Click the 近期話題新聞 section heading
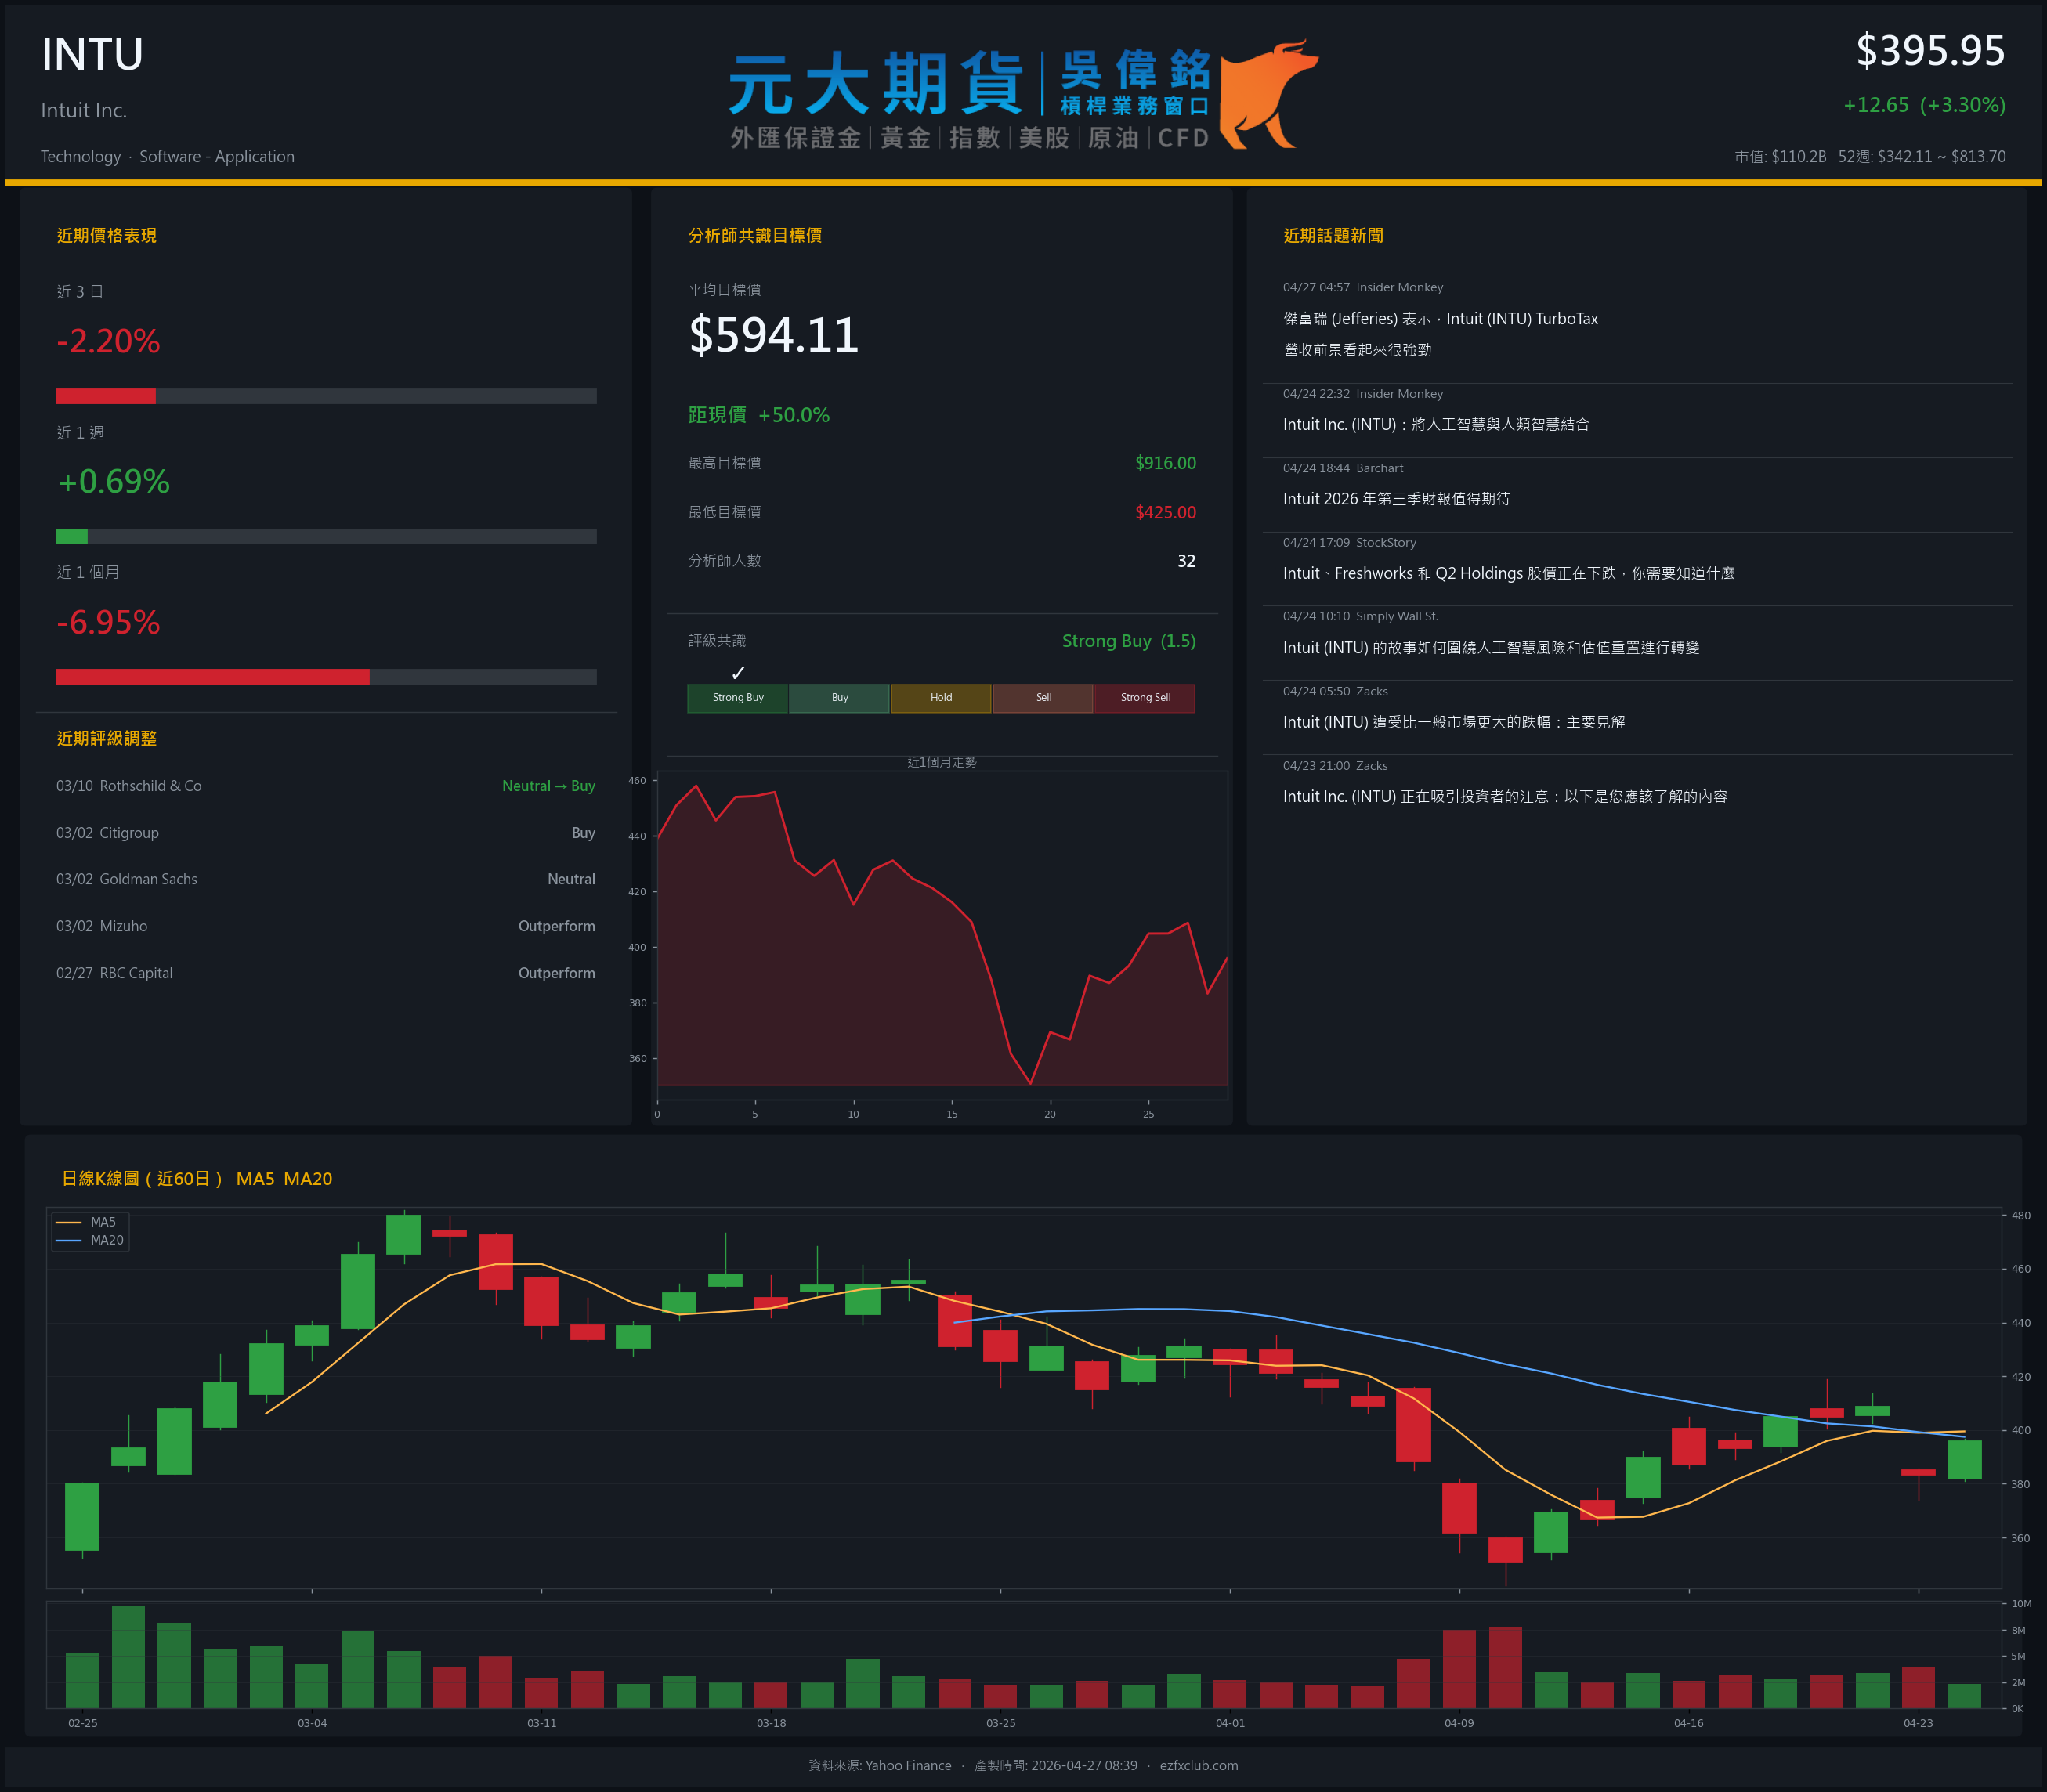This screenshot has height=1792, width=2047. coord(1333,236)
